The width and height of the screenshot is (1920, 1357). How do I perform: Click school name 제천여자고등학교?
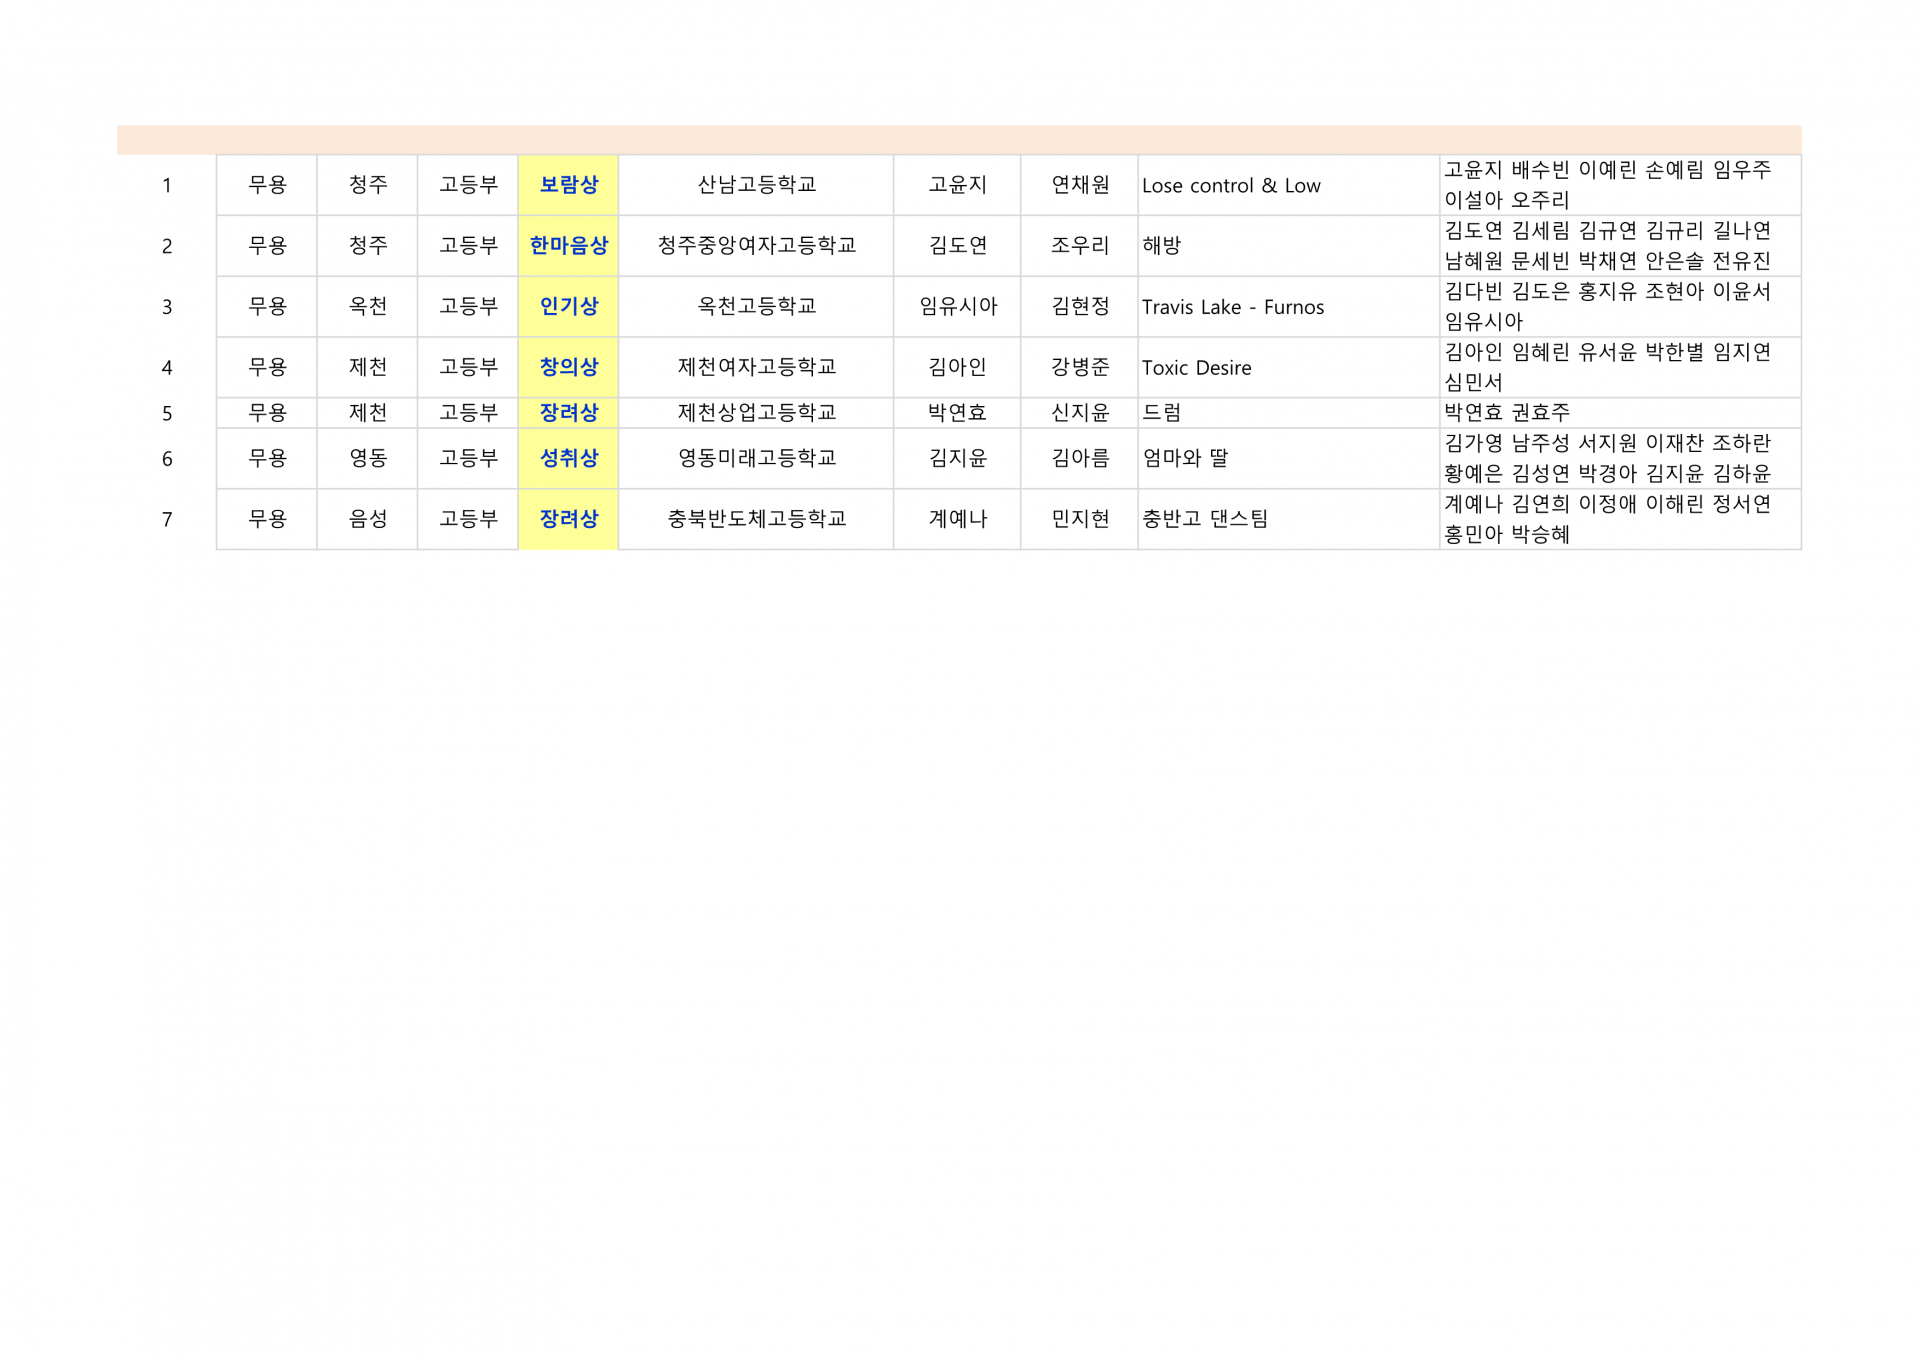(x=756, y=367)
